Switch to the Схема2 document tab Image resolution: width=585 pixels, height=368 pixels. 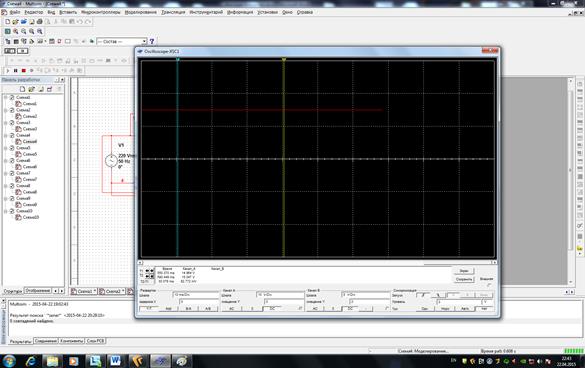point(112,291)
